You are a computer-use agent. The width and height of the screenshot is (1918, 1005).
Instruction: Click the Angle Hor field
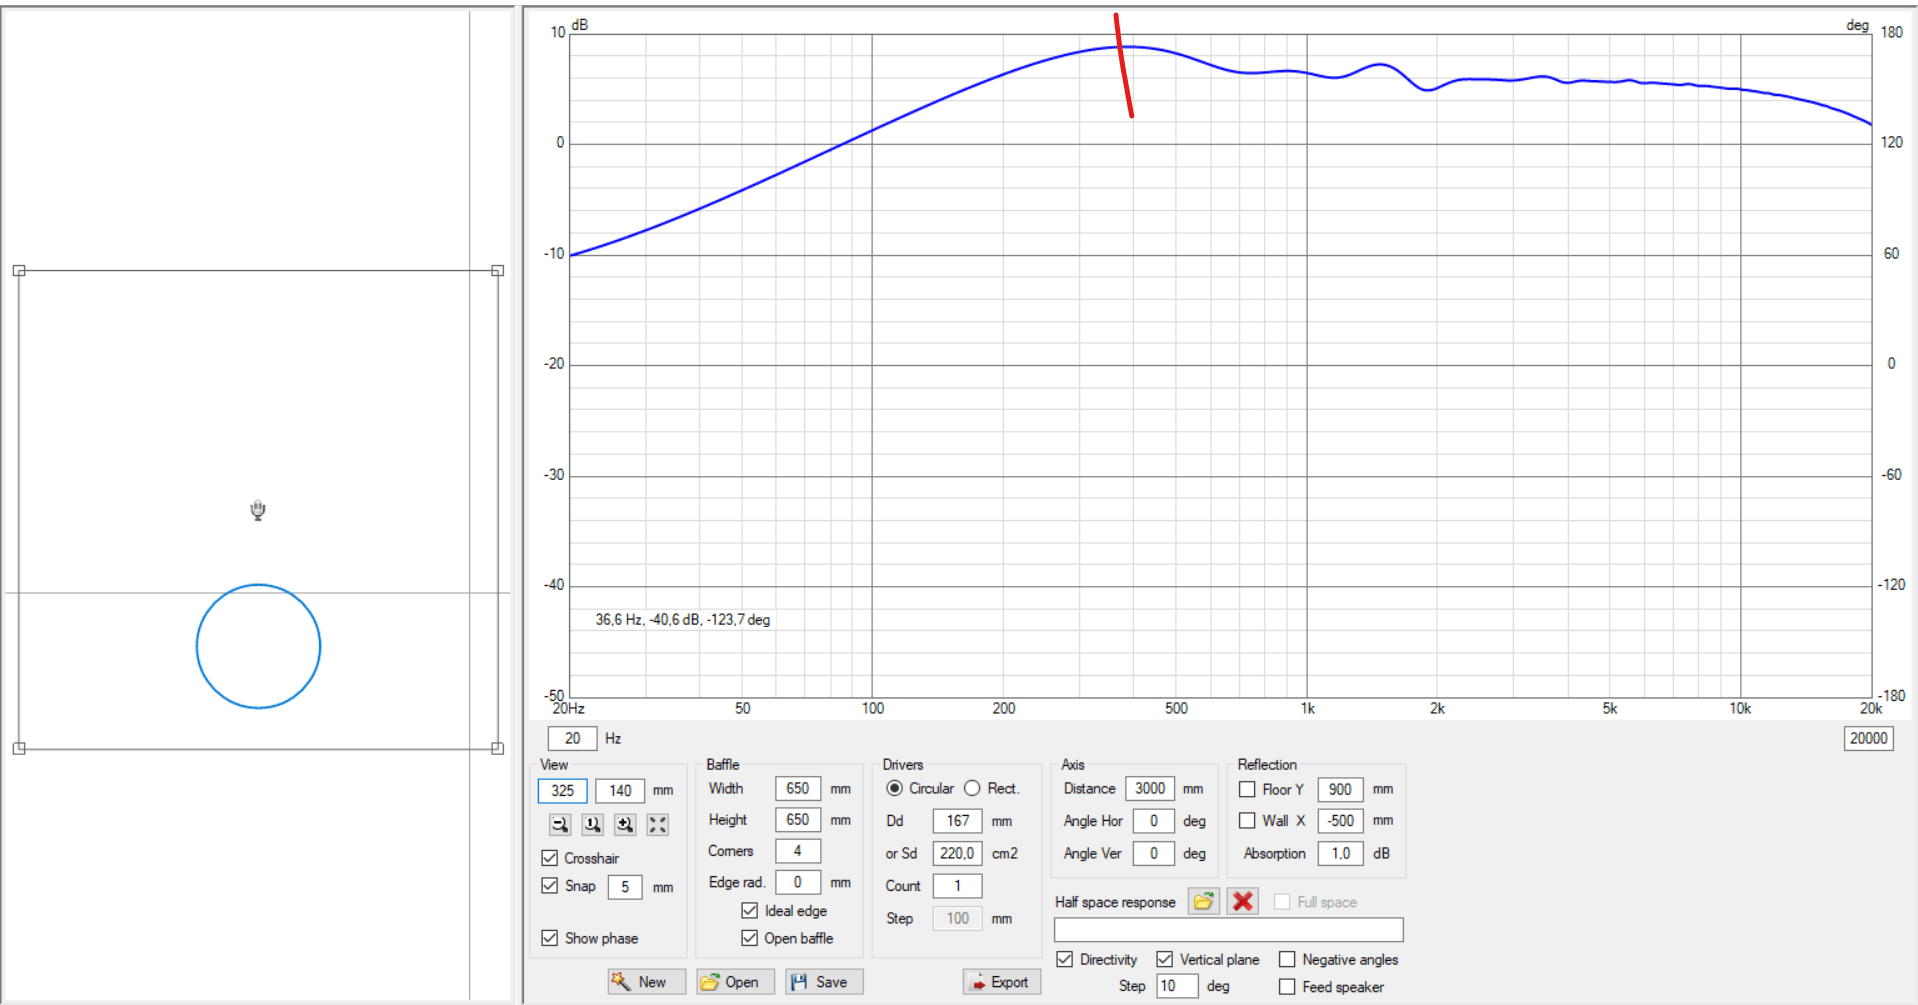(1153, 821)
